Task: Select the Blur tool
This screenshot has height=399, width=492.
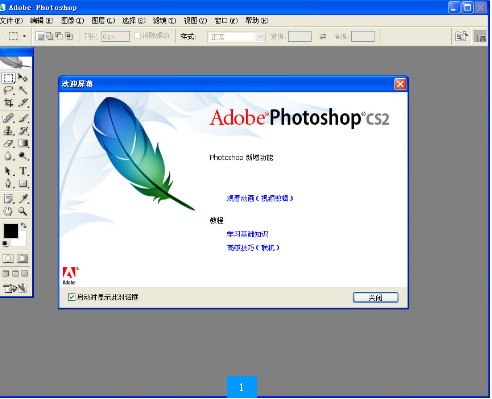Action: tap(8, 156)
